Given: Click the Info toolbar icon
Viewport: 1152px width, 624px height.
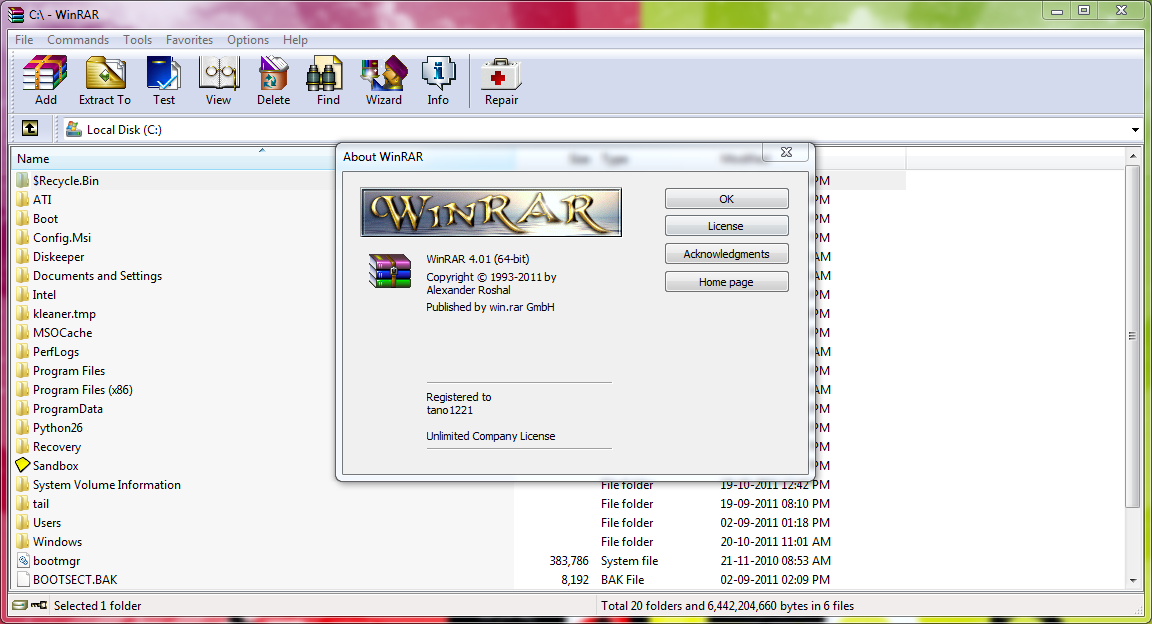Looking at the screenshot, I should coord(439,73).
